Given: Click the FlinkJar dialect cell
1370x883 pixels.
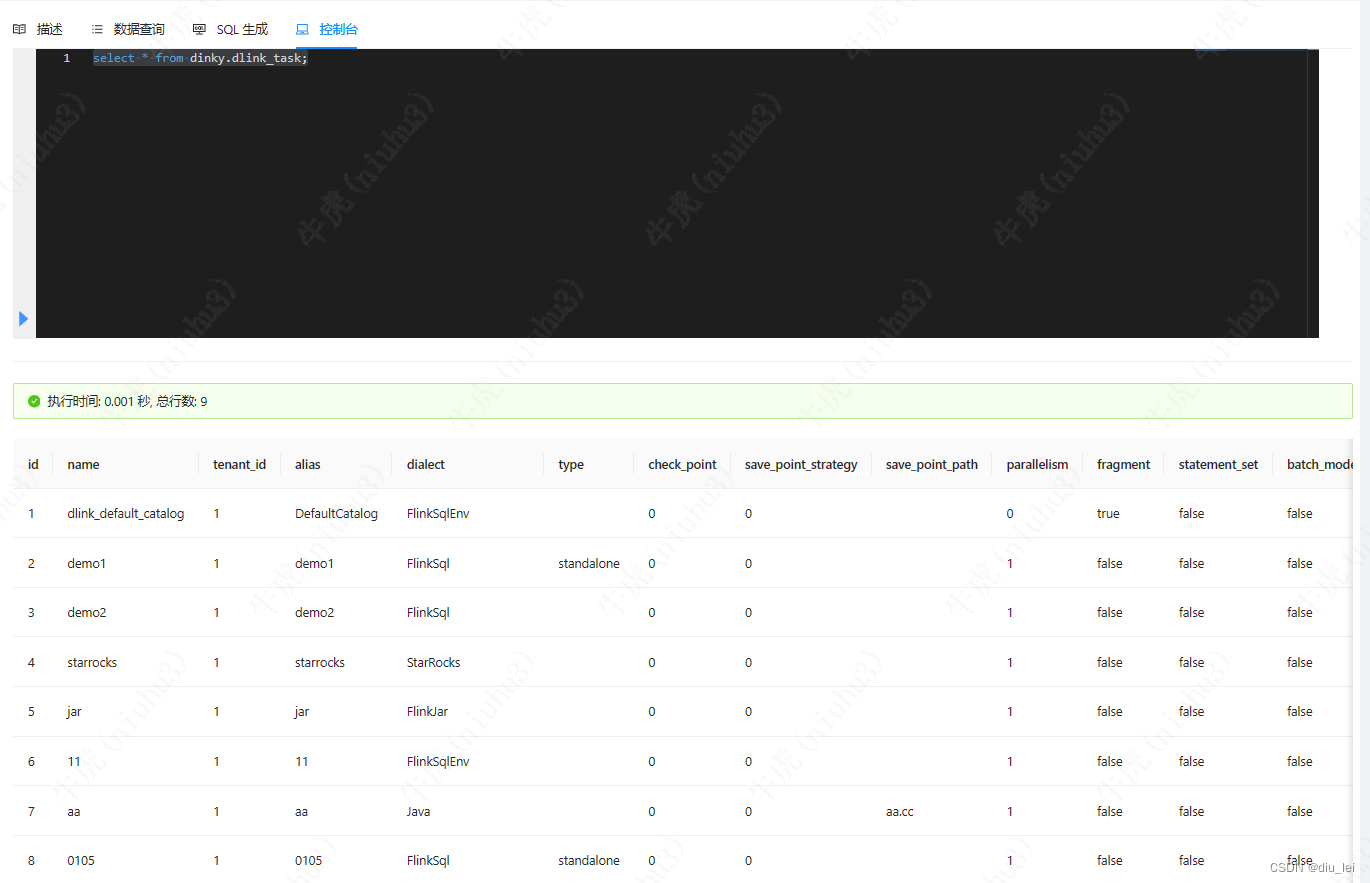Looking at the screenshot, I should tap(427, 711).
